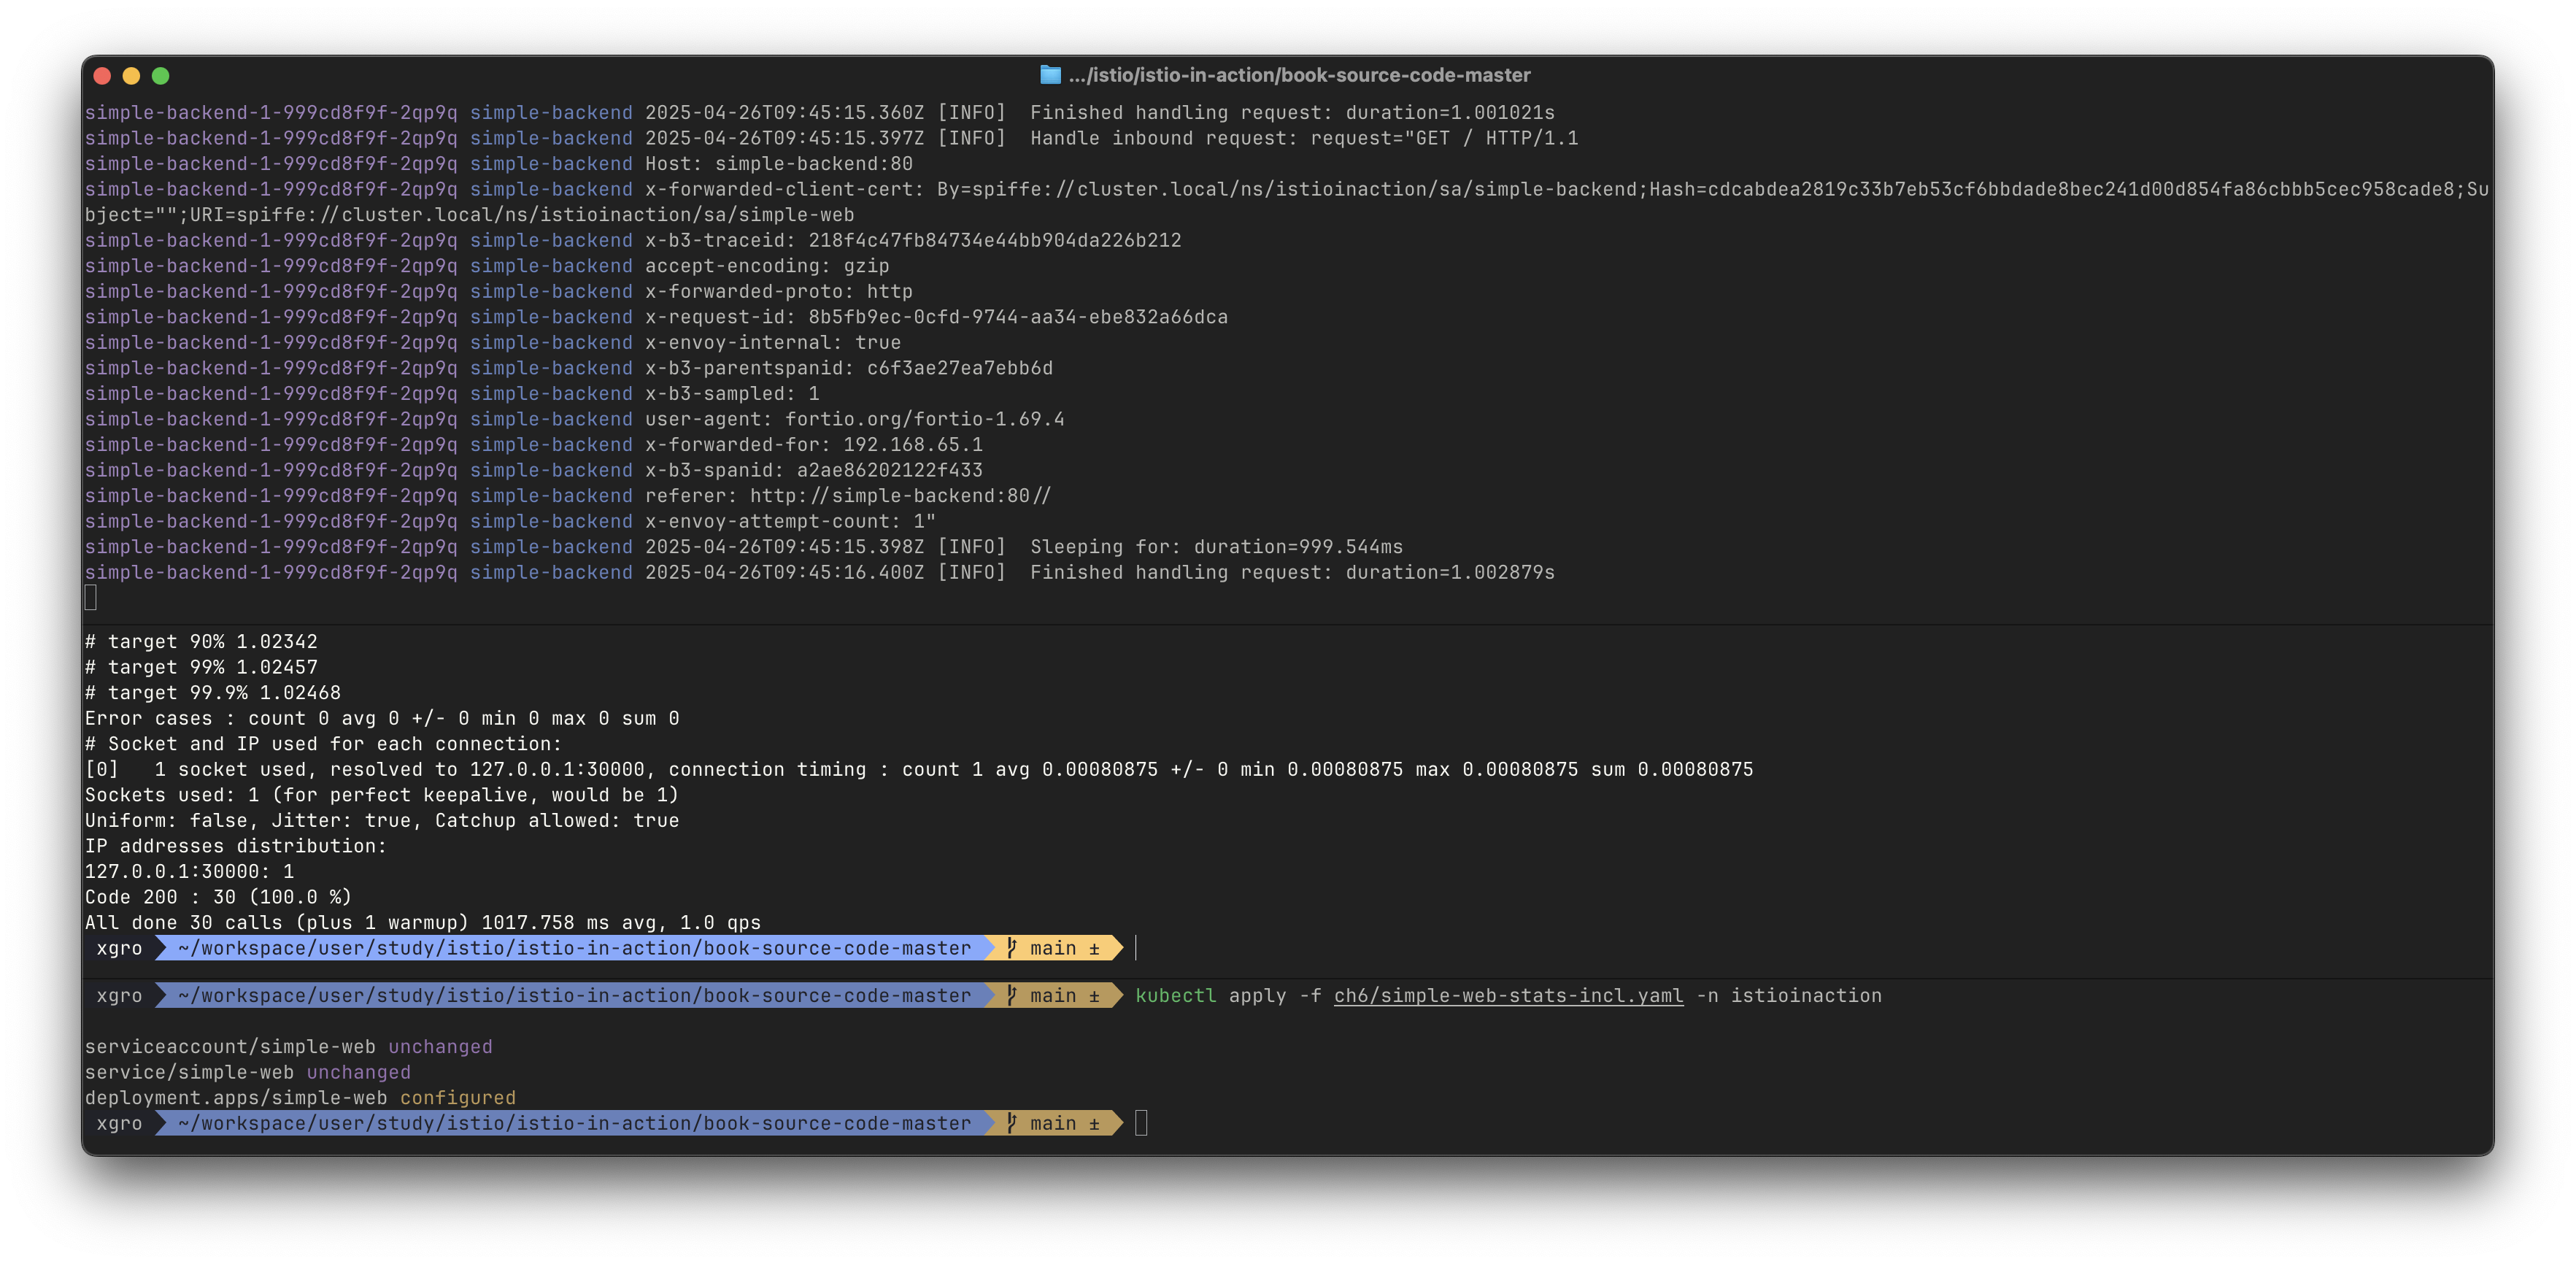
Task: Click 'x-forwarded-proto: http' header text
Action: (x=779, y=292)
